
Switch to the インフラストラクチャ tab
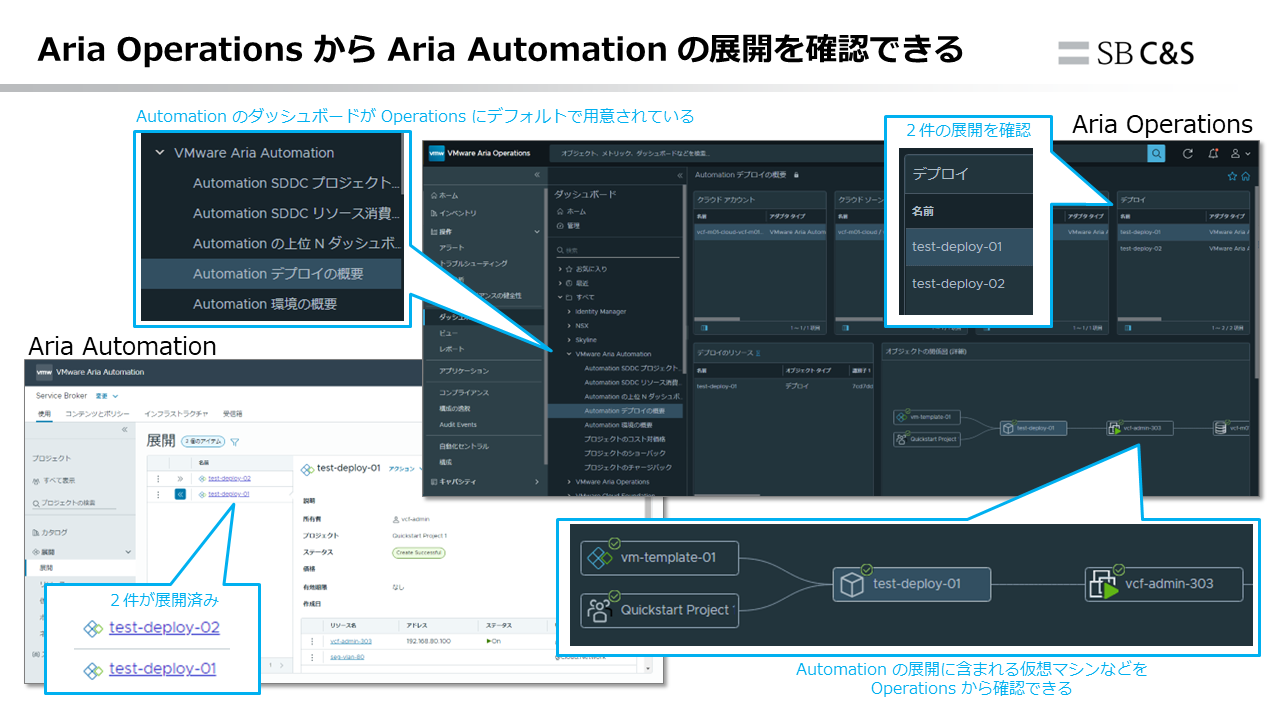[176, 413]
